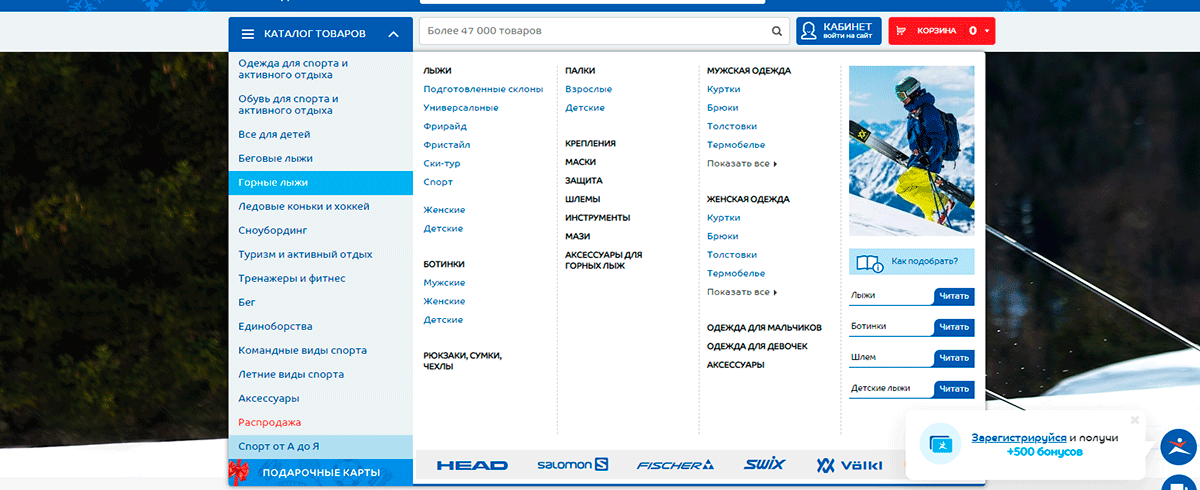Open the Кабинет login button
The height and width of the screenshot is (490, 1200).
click(x=838, y=31)
